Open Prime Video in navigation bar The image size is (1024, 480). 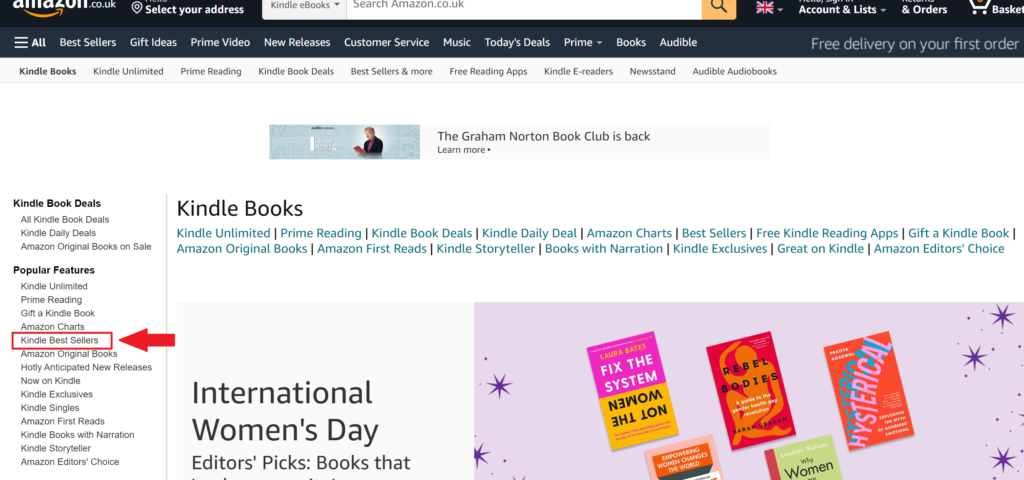point(220,42)
